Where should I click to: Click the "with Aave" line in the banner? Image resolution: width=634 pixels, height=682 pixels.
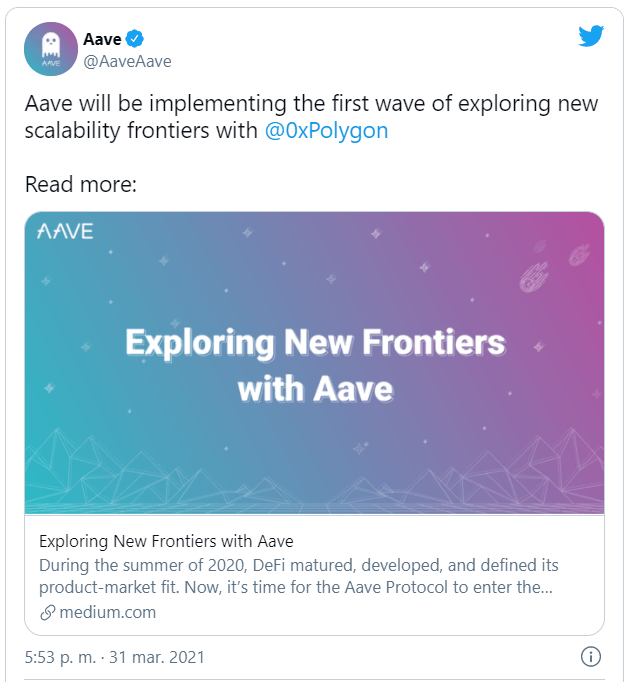tap(315, 388)
